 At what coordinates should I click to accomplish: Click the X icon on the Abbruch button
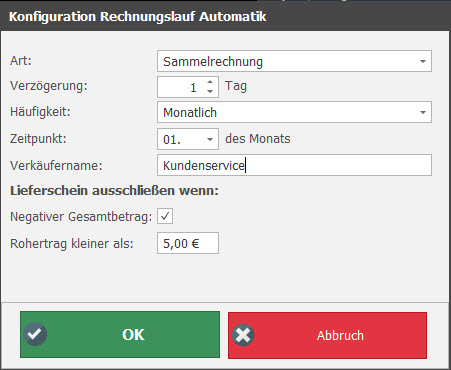pos(243,335)
